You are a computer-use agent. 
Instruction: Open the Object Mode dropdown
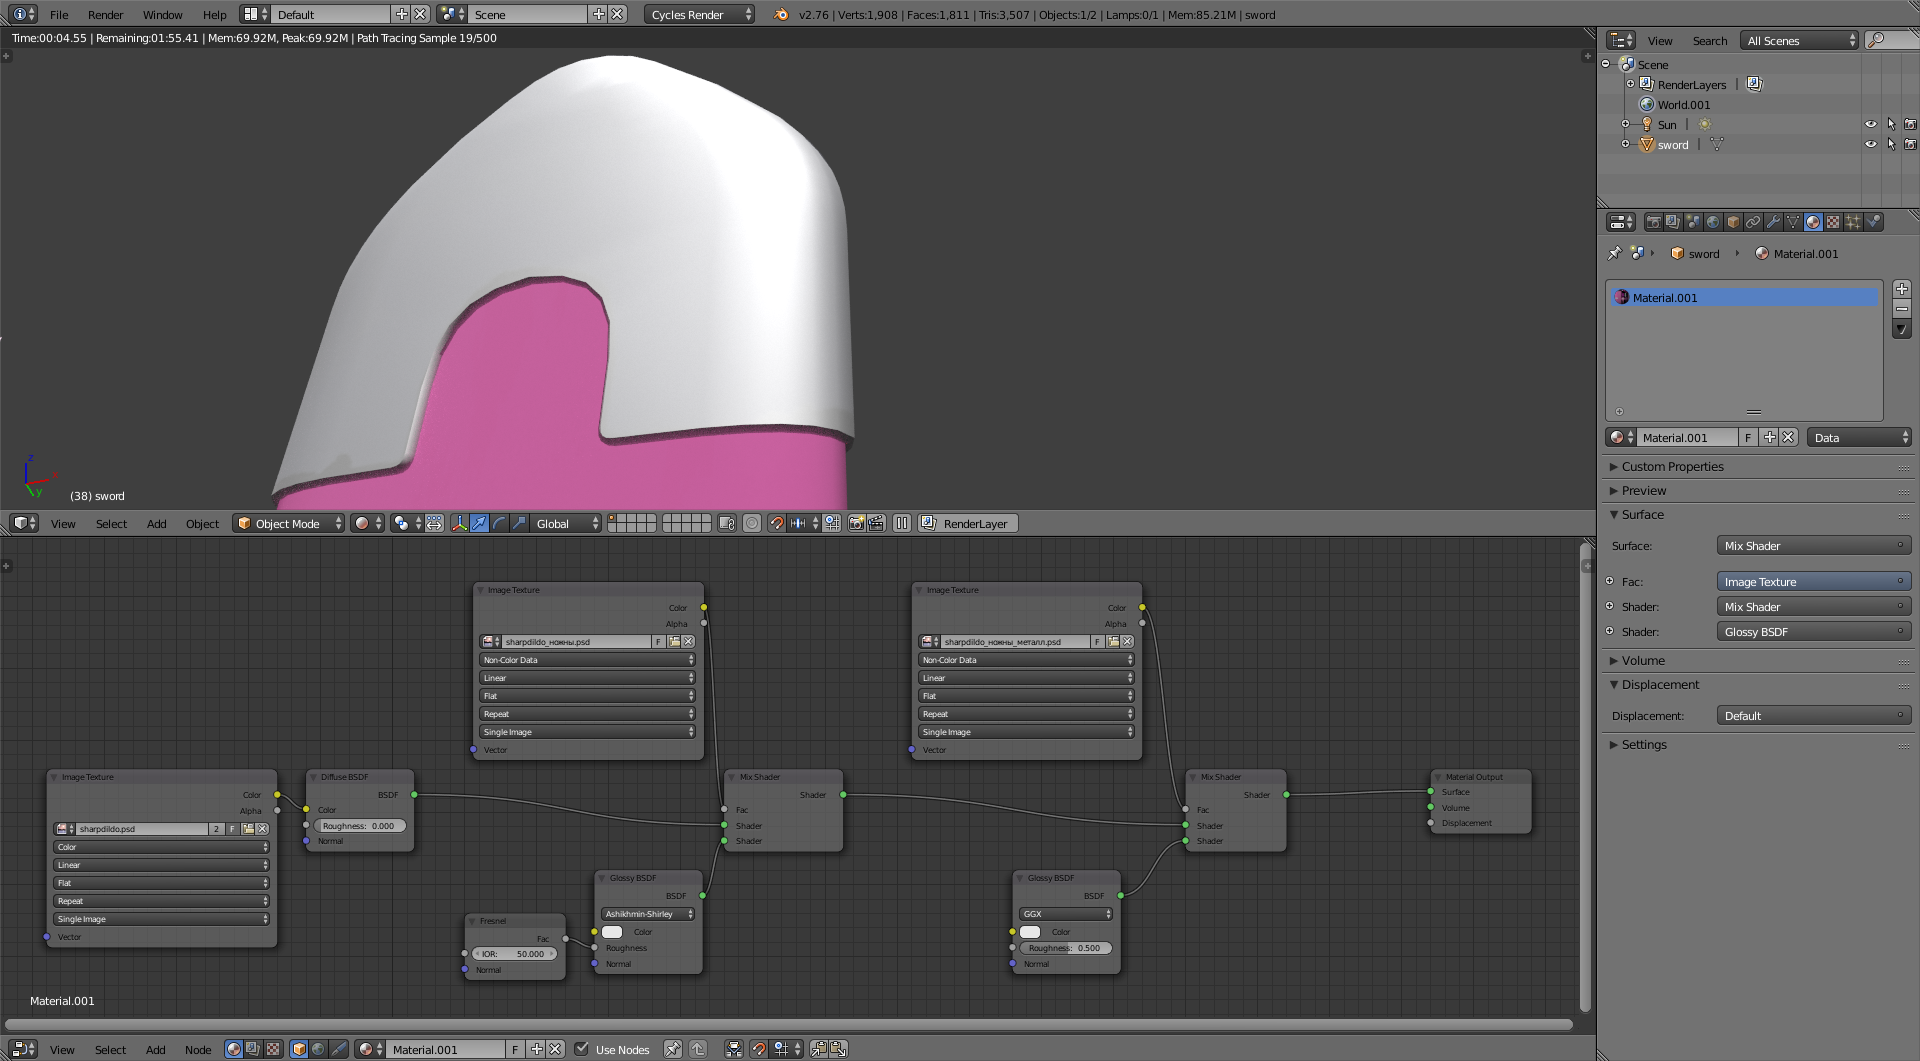(x=289, y=523)
